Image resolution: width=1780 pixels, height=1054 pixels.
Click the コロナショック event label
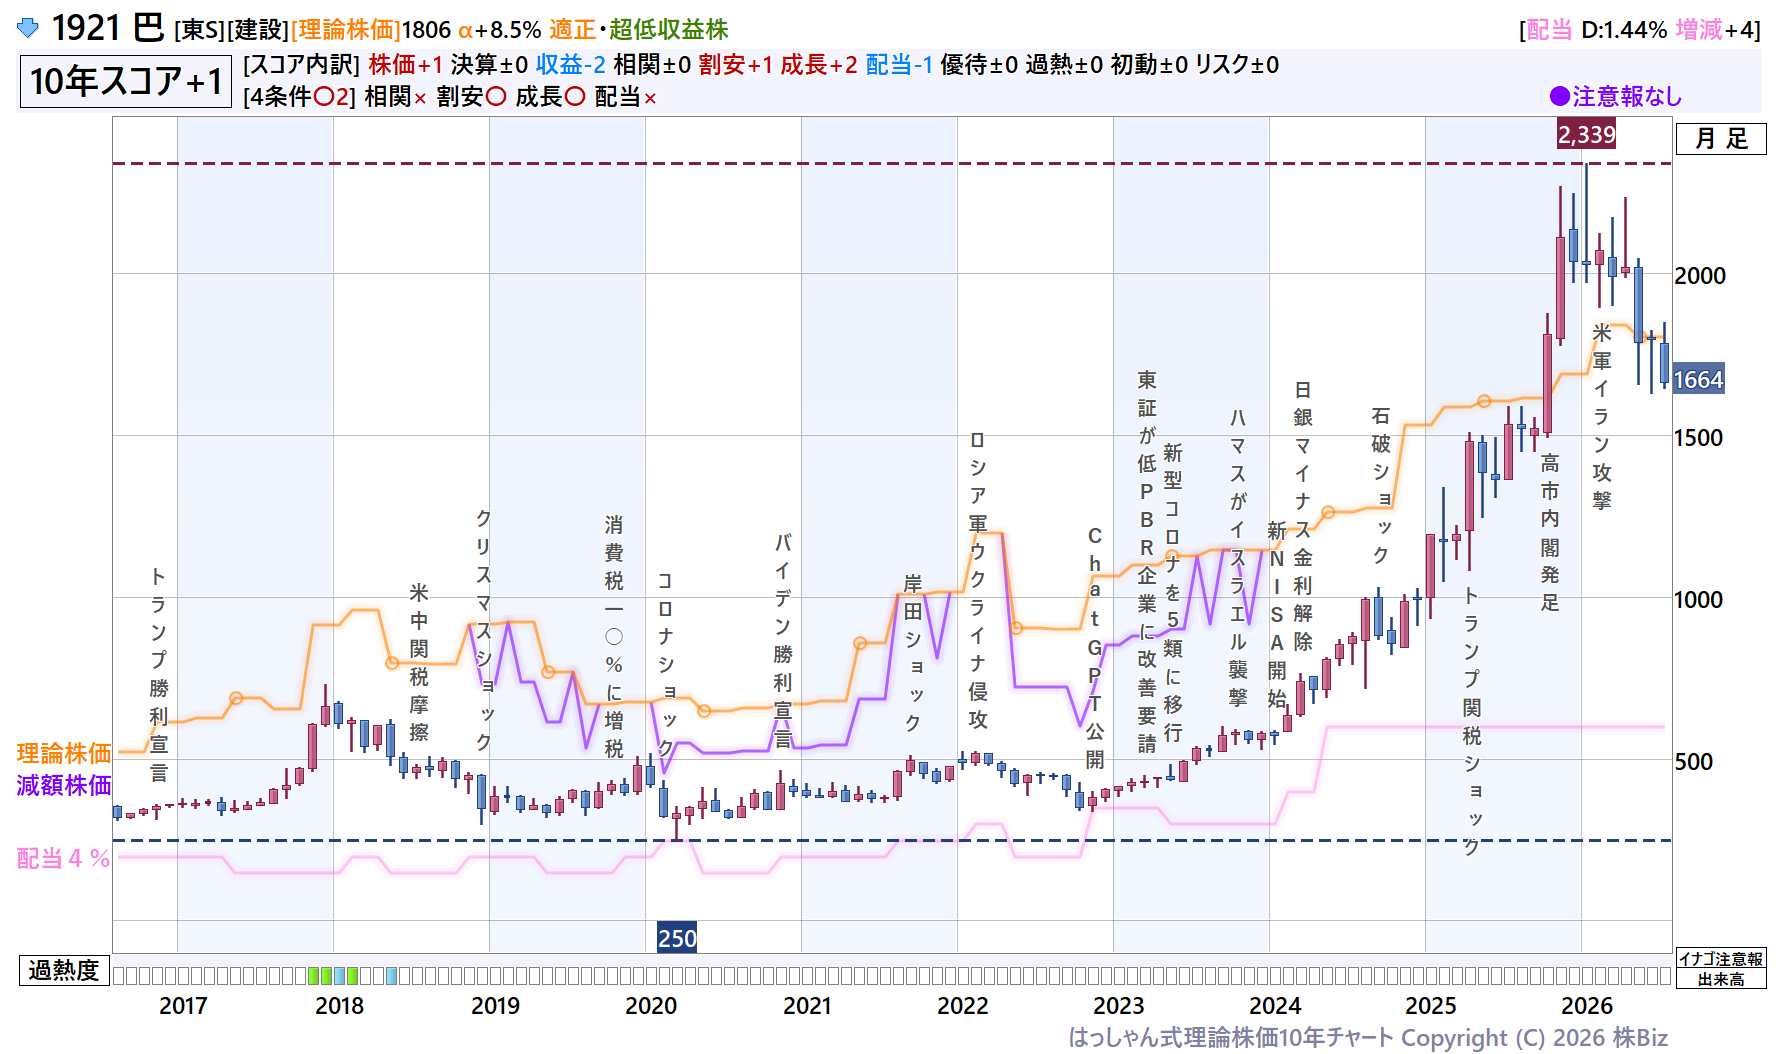[x=665, y=664]
